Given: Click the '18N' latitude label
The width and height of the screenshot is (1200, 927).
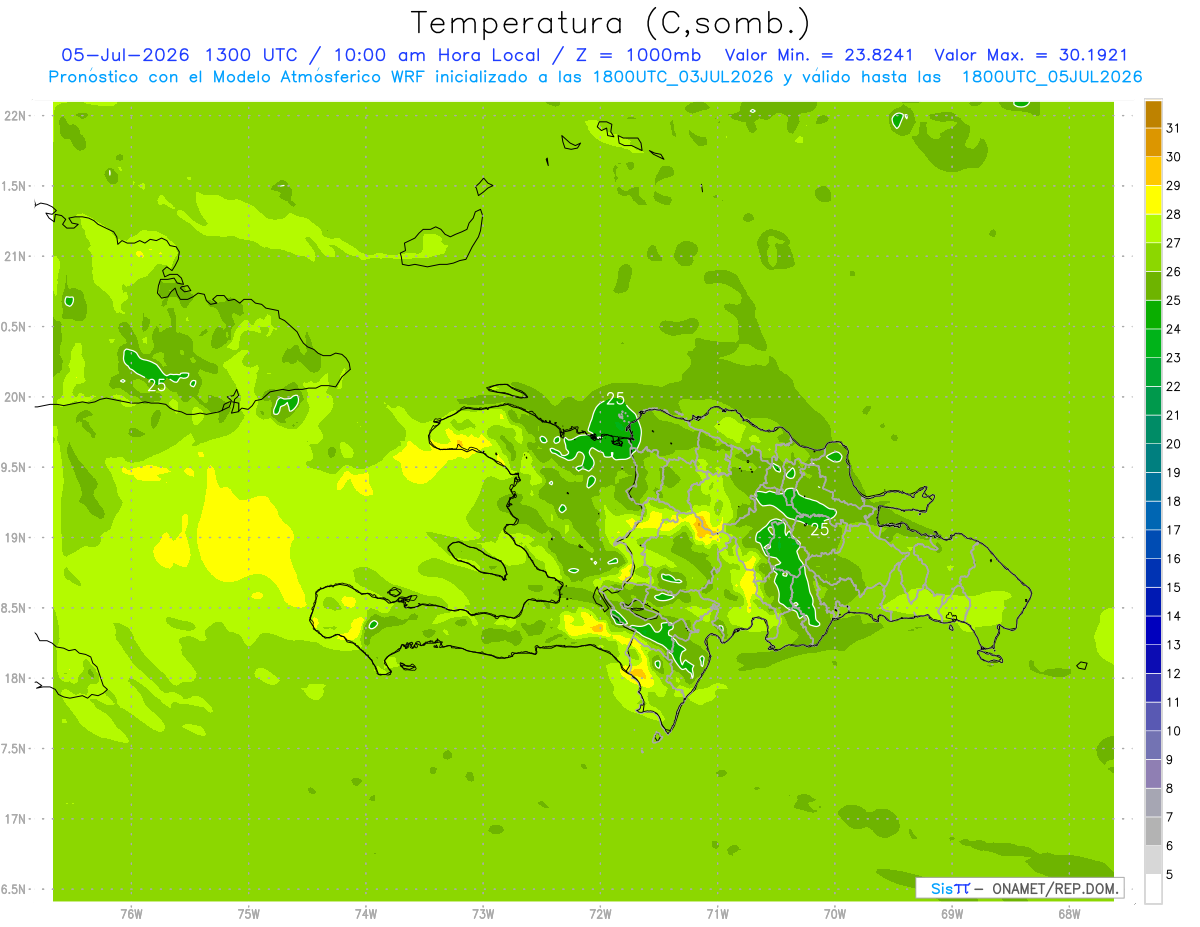Looking at the screenshot, I should pos(14,678).
